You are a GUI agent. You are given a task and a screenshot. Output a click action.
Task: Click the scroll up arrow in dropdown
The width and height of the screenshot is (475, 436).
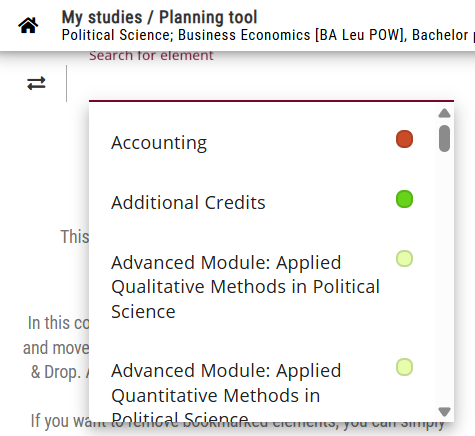coord(444,113)
